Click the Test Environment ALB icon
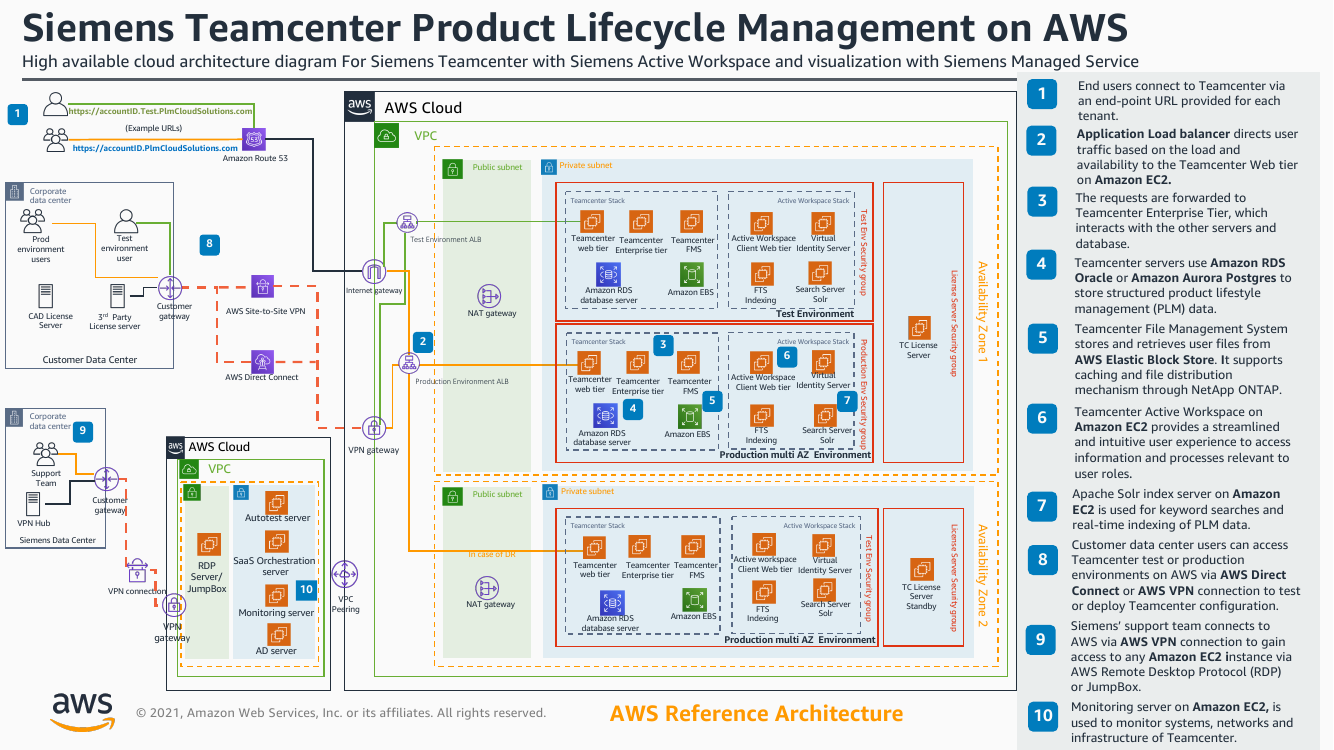1334x750 pixels. click(x=406, y=222)
